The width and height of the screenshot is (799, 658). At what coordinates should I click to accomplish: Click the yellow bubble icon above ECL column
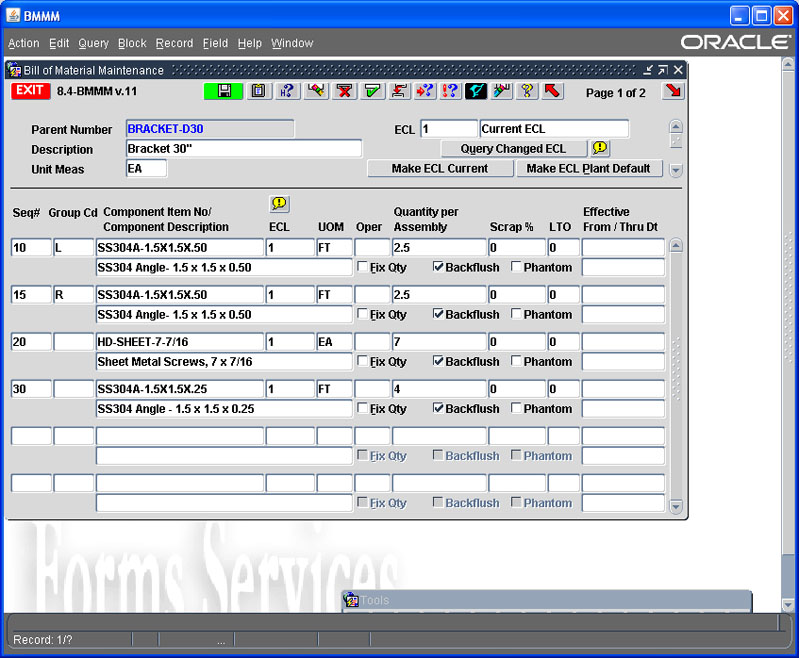click(279, 204)
